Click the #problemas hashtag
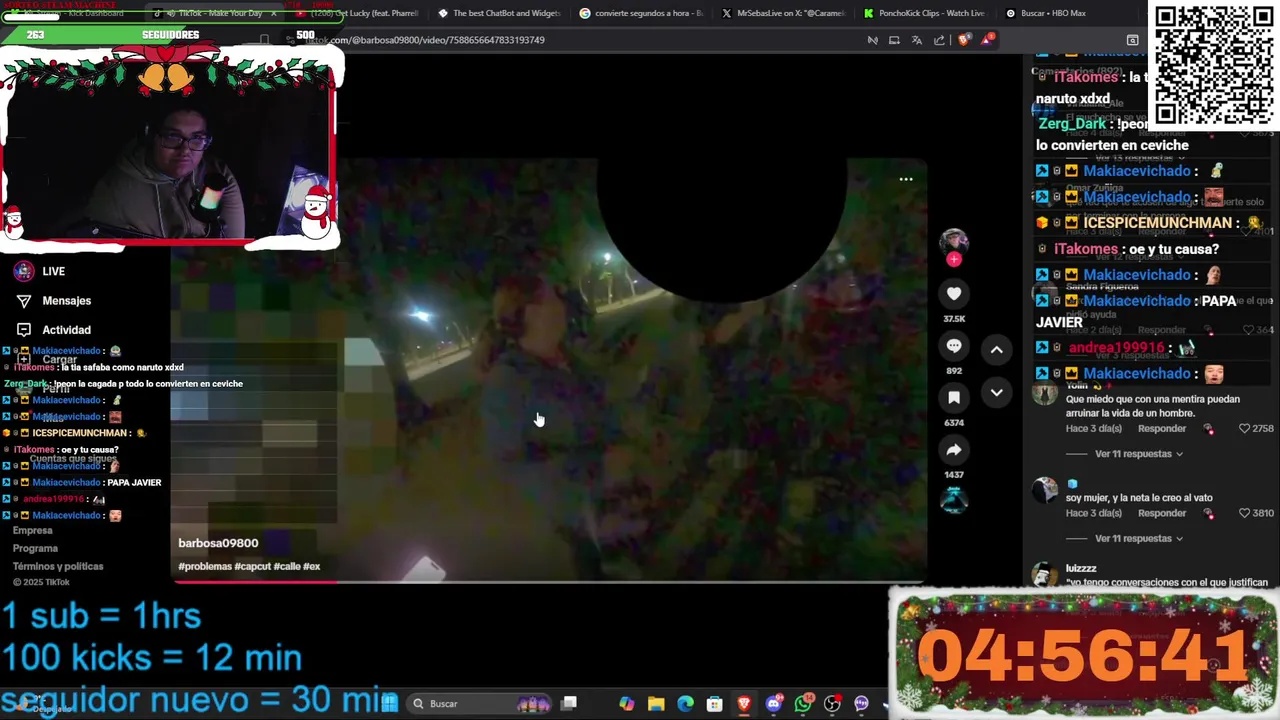The width and height of the screenshot is (1280, 720). pyautogui.click(x=204, y=566)
